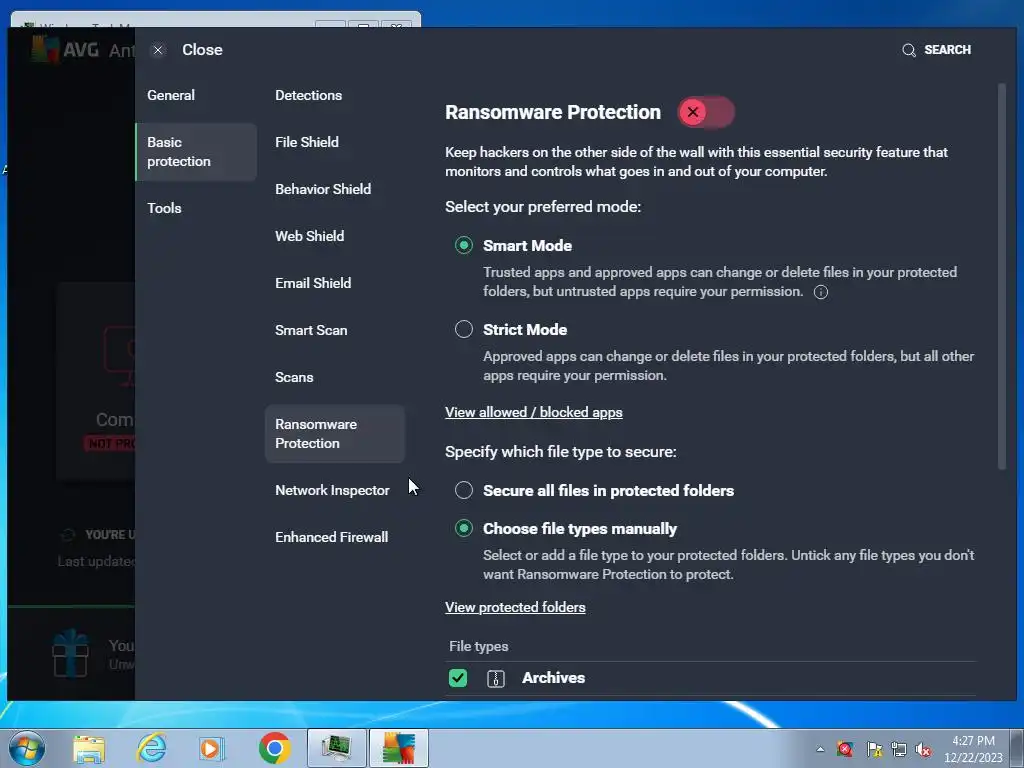This screenshot has width=1024, height=768.
Task: Click the taskbar clock showing 4:27 PM
Action: [x=973, y=749]
